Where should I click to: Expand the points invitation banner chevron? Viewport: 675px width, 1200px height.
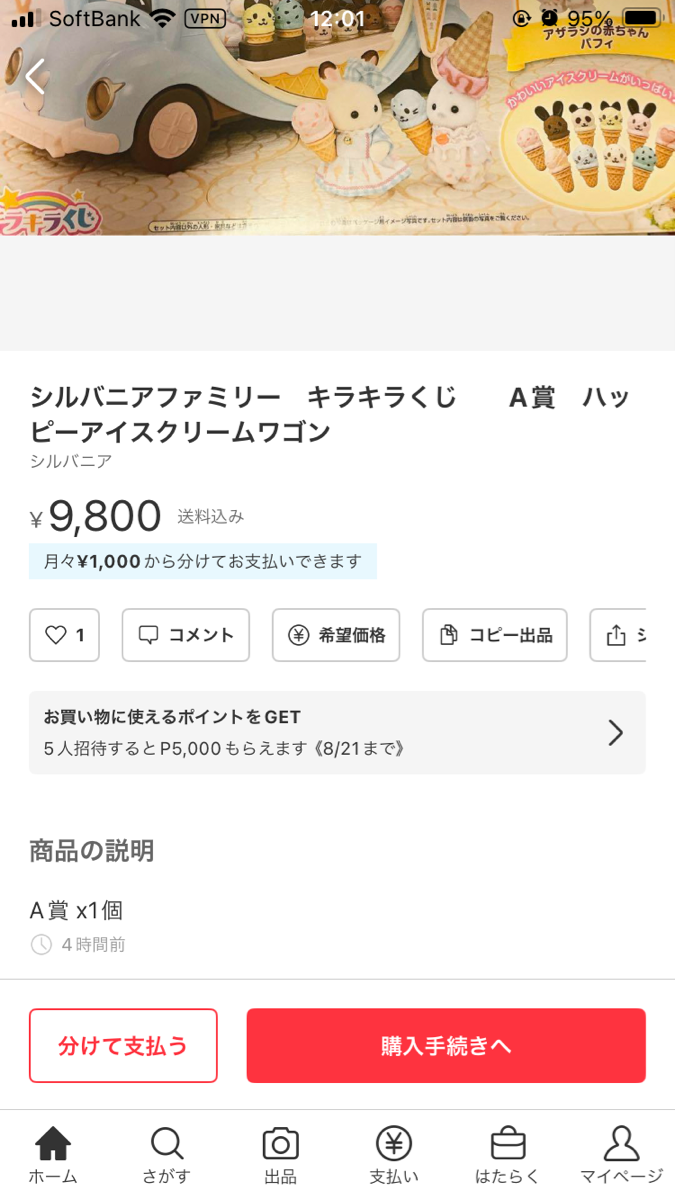(616, 733)
